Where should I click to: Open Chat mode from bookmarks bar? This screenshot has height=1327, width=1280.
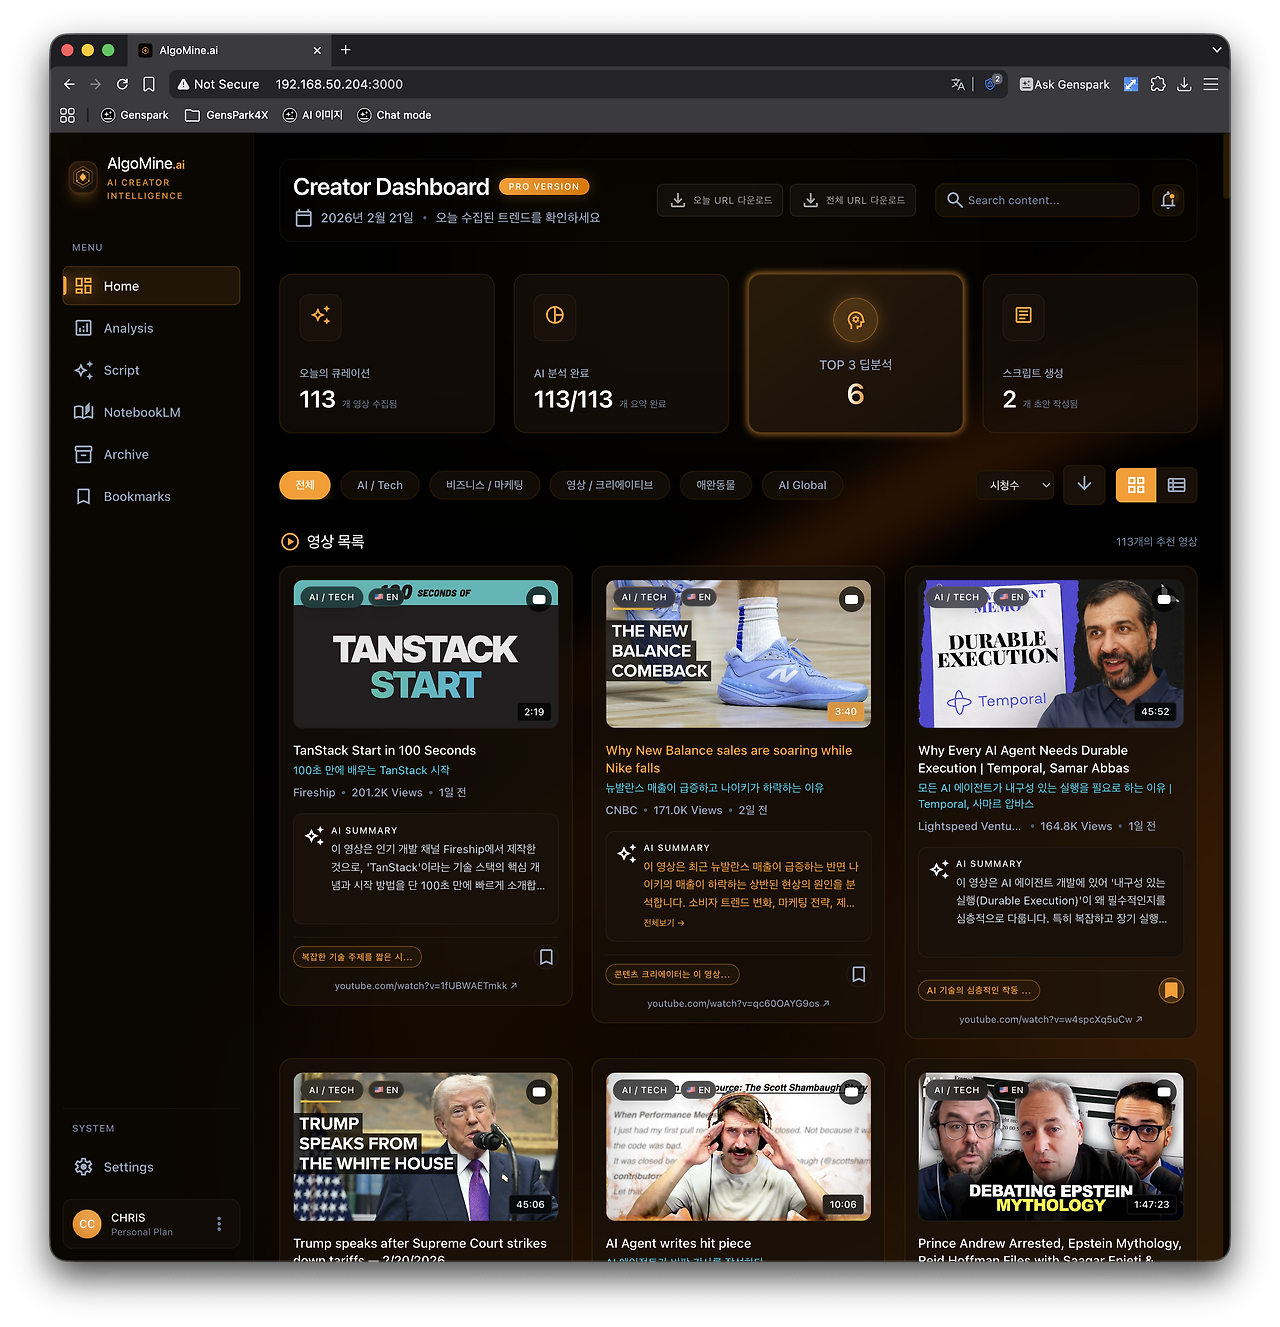[394, 114]
